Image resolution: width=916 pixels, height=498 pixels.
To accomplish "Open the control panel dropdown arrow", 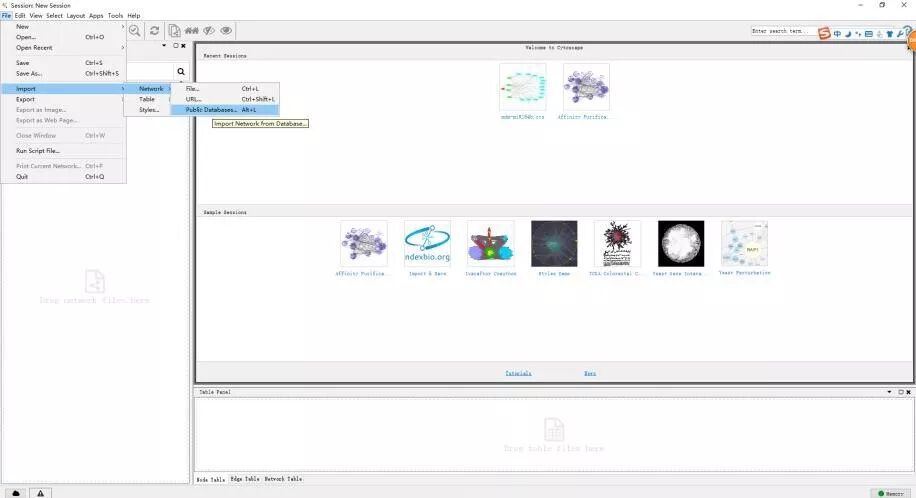I will coord(164,46).
